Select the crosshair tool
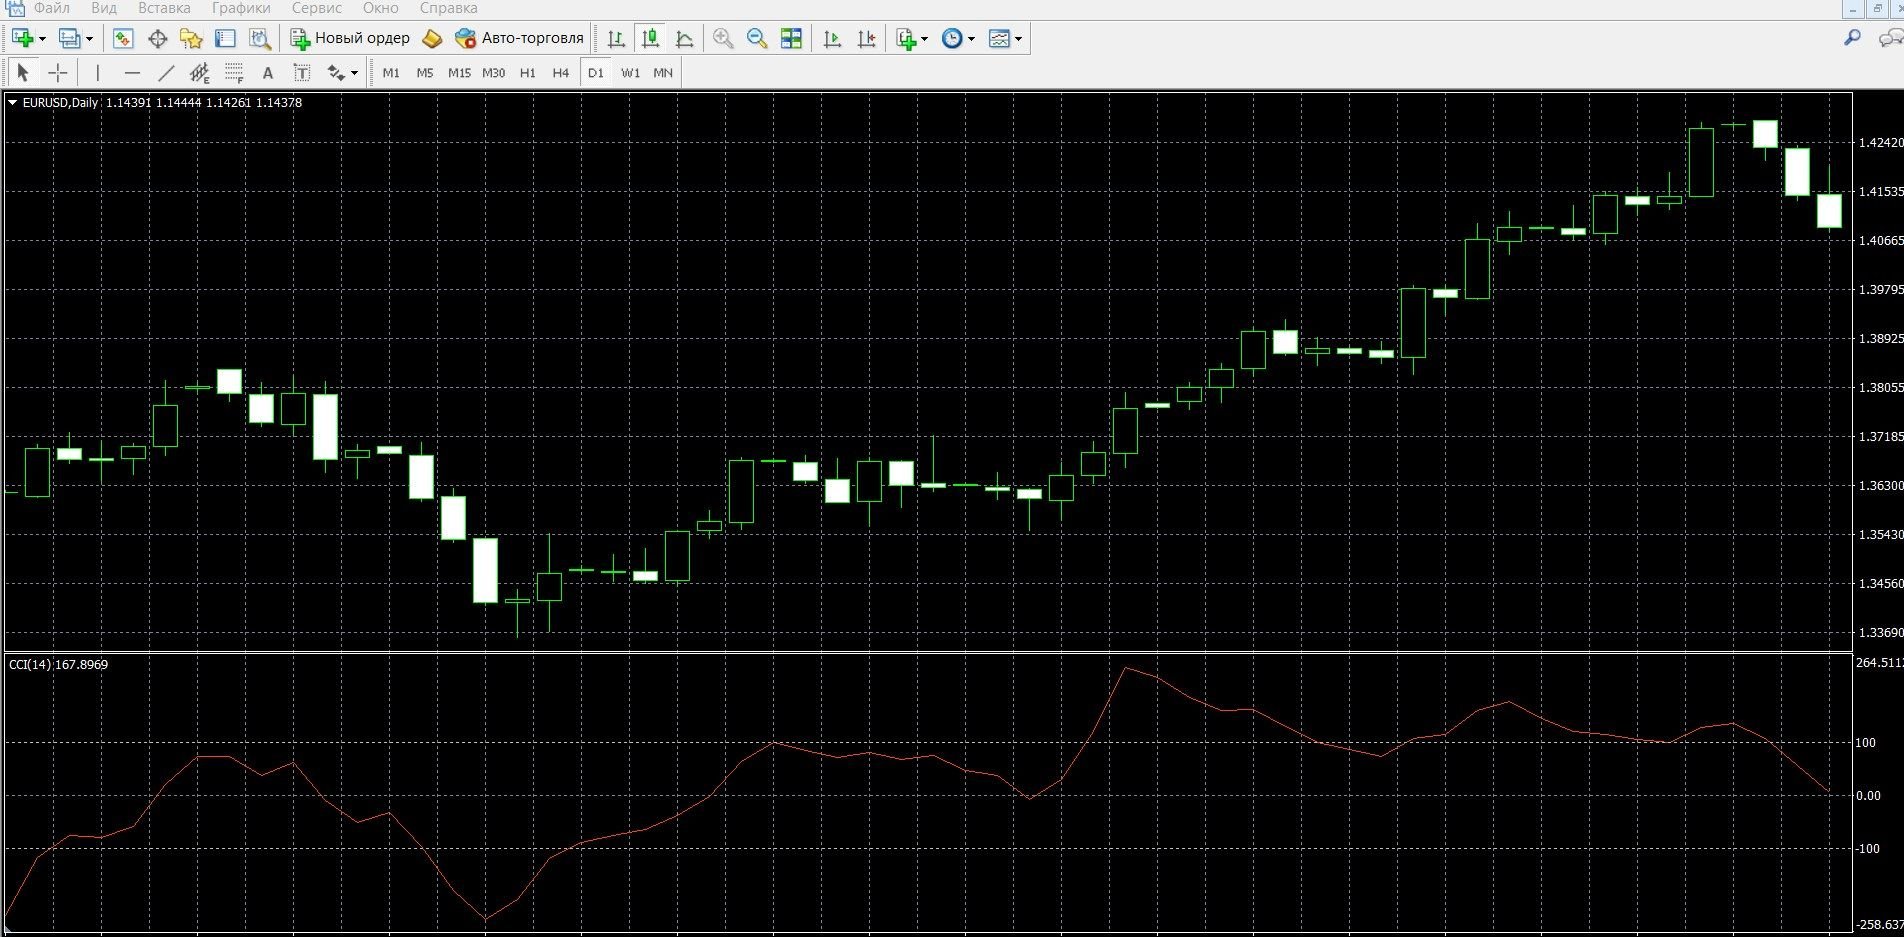The height and width of the screenshot is (937, 1904). click(x=58, y=73)
